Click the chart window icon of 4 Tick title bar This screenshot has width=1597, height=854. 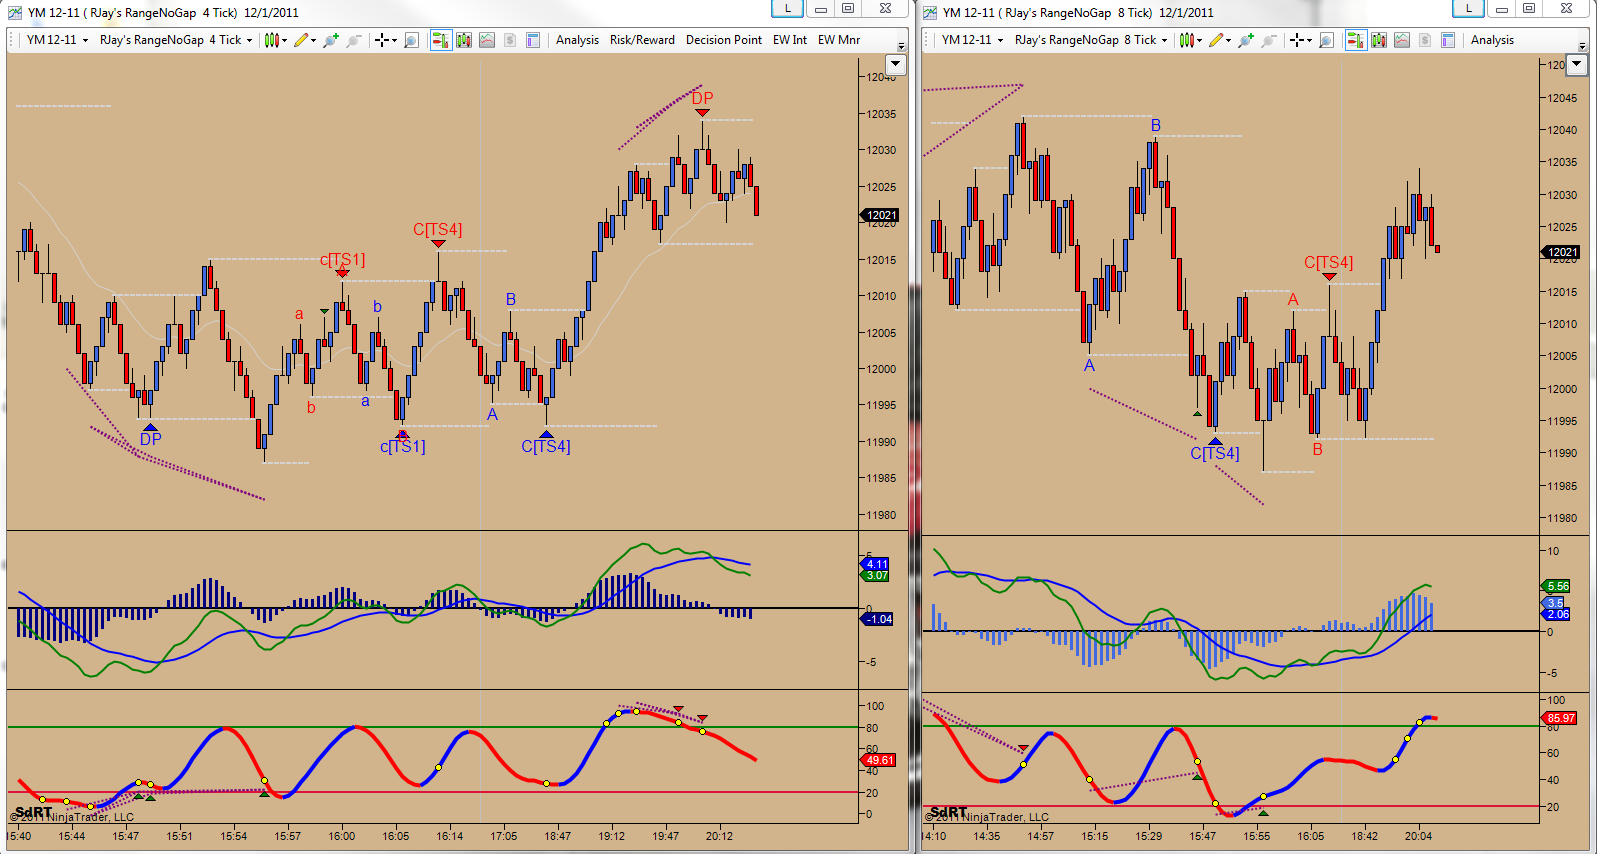(15, 12)
